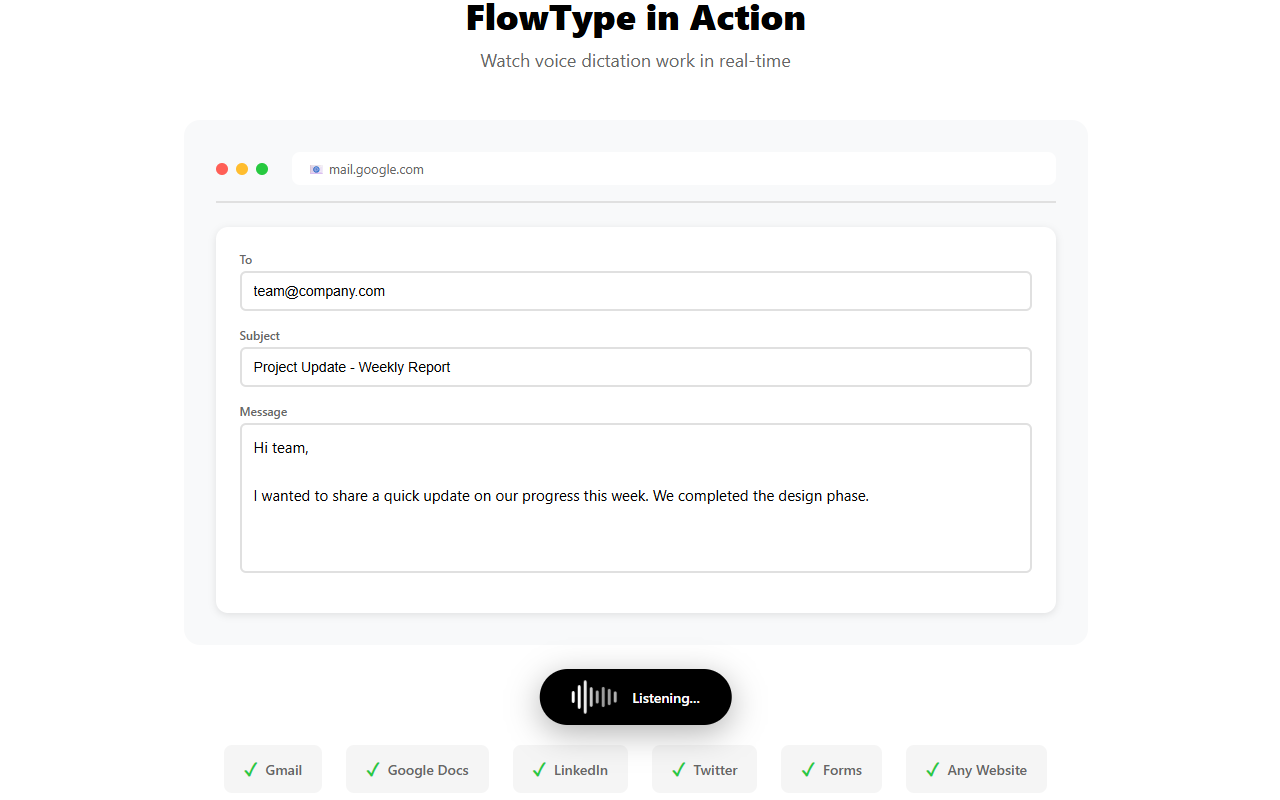Click the yellow traffic light circle
1280x800 pixels.
click(x=242, y=169)
